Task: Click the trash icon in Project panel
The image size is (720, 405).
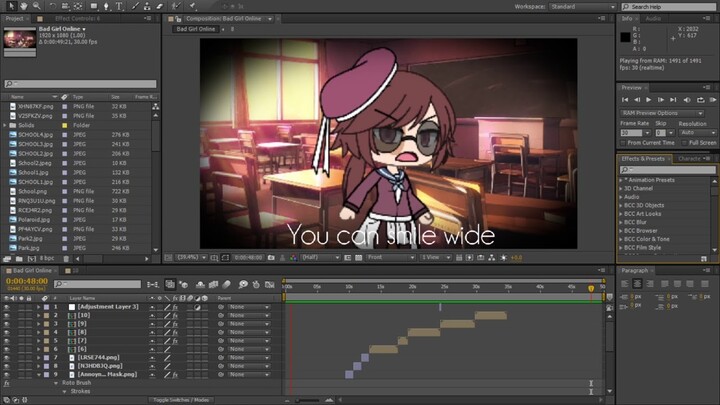Action: [x=66, y=259]
